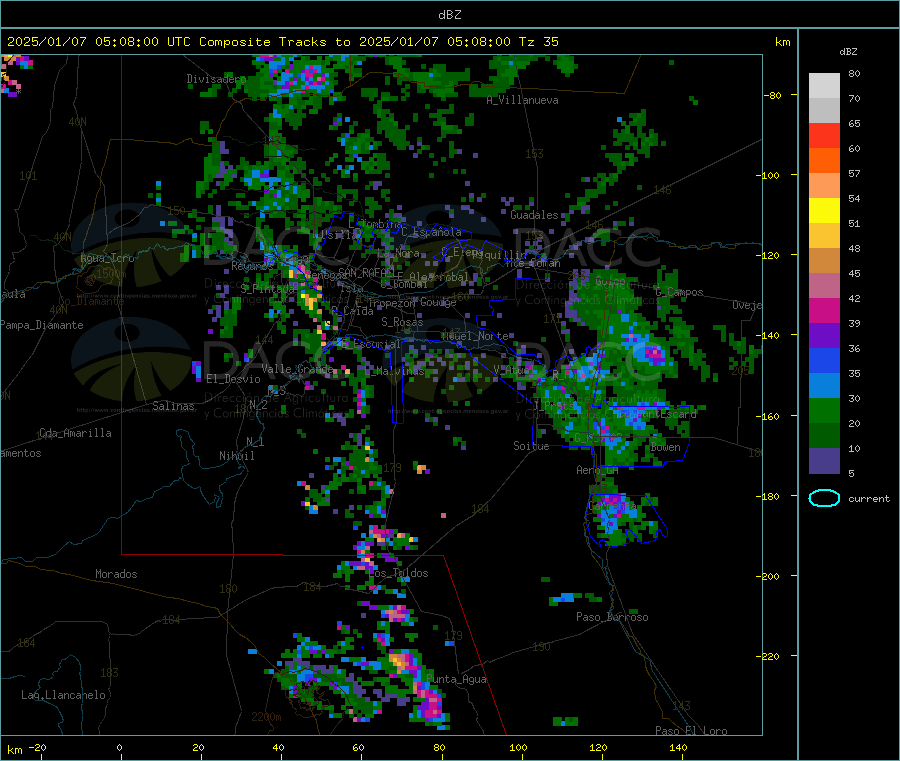This screenshot has width=900, height=761.
Task: Click the 'S_Rosas' map label
Action: (x=402, y=321)
